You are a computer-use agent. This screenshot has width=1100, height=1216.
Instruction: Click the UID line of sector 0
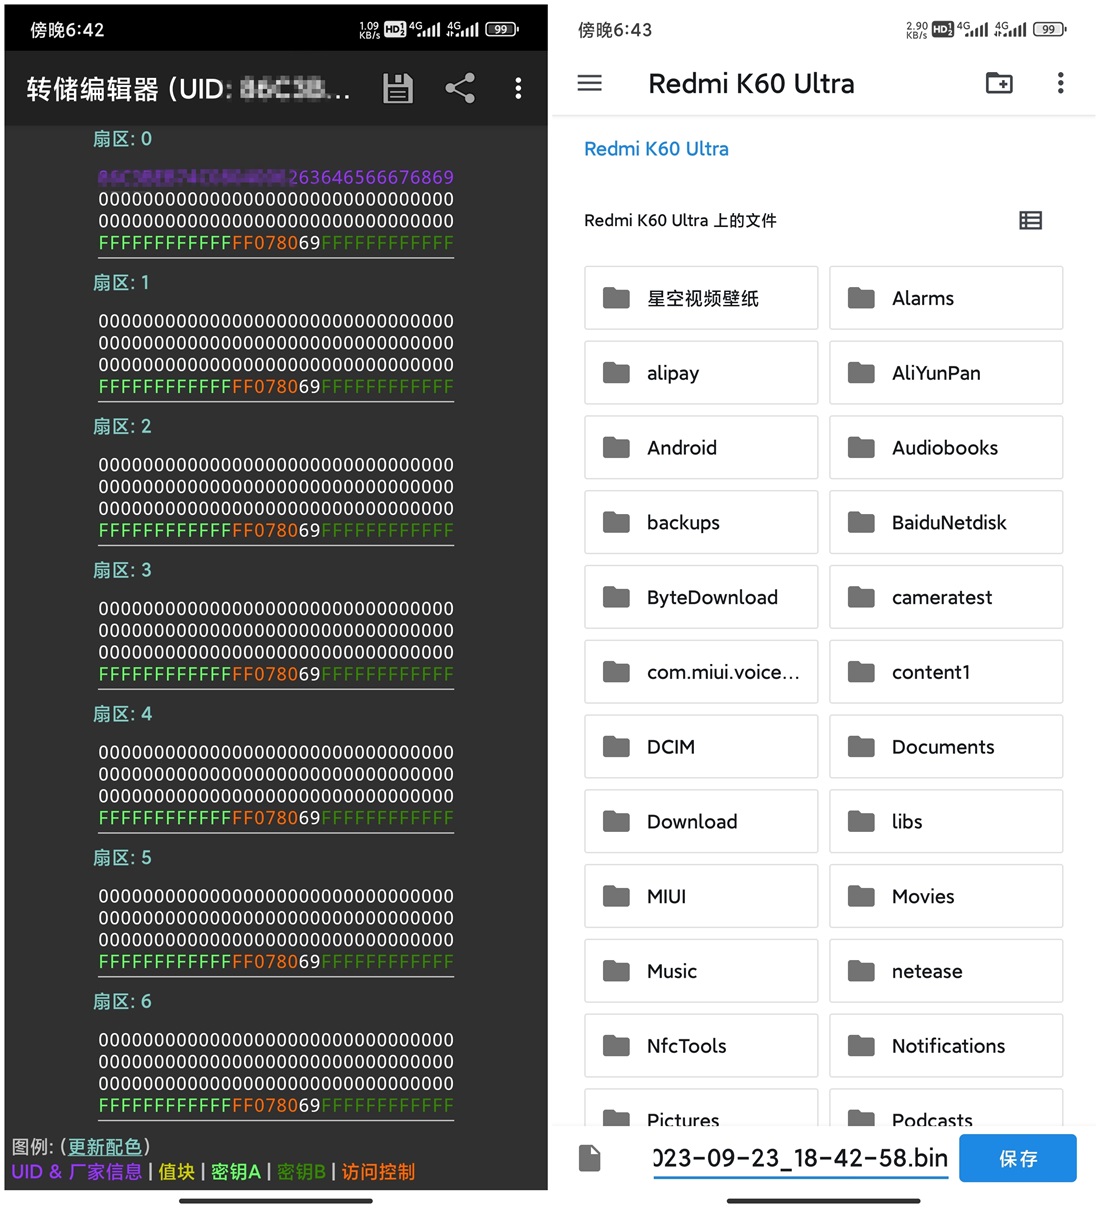click(x=276, y=177)
